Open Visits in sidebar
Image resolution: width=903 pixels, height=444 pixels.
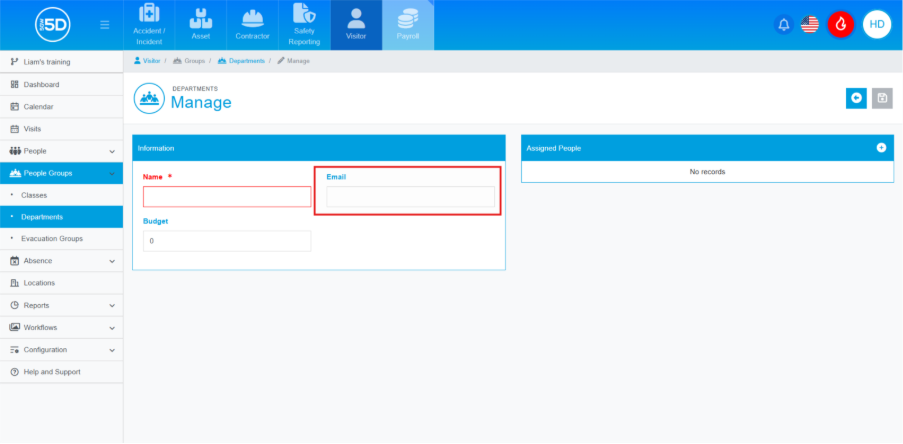61,129
